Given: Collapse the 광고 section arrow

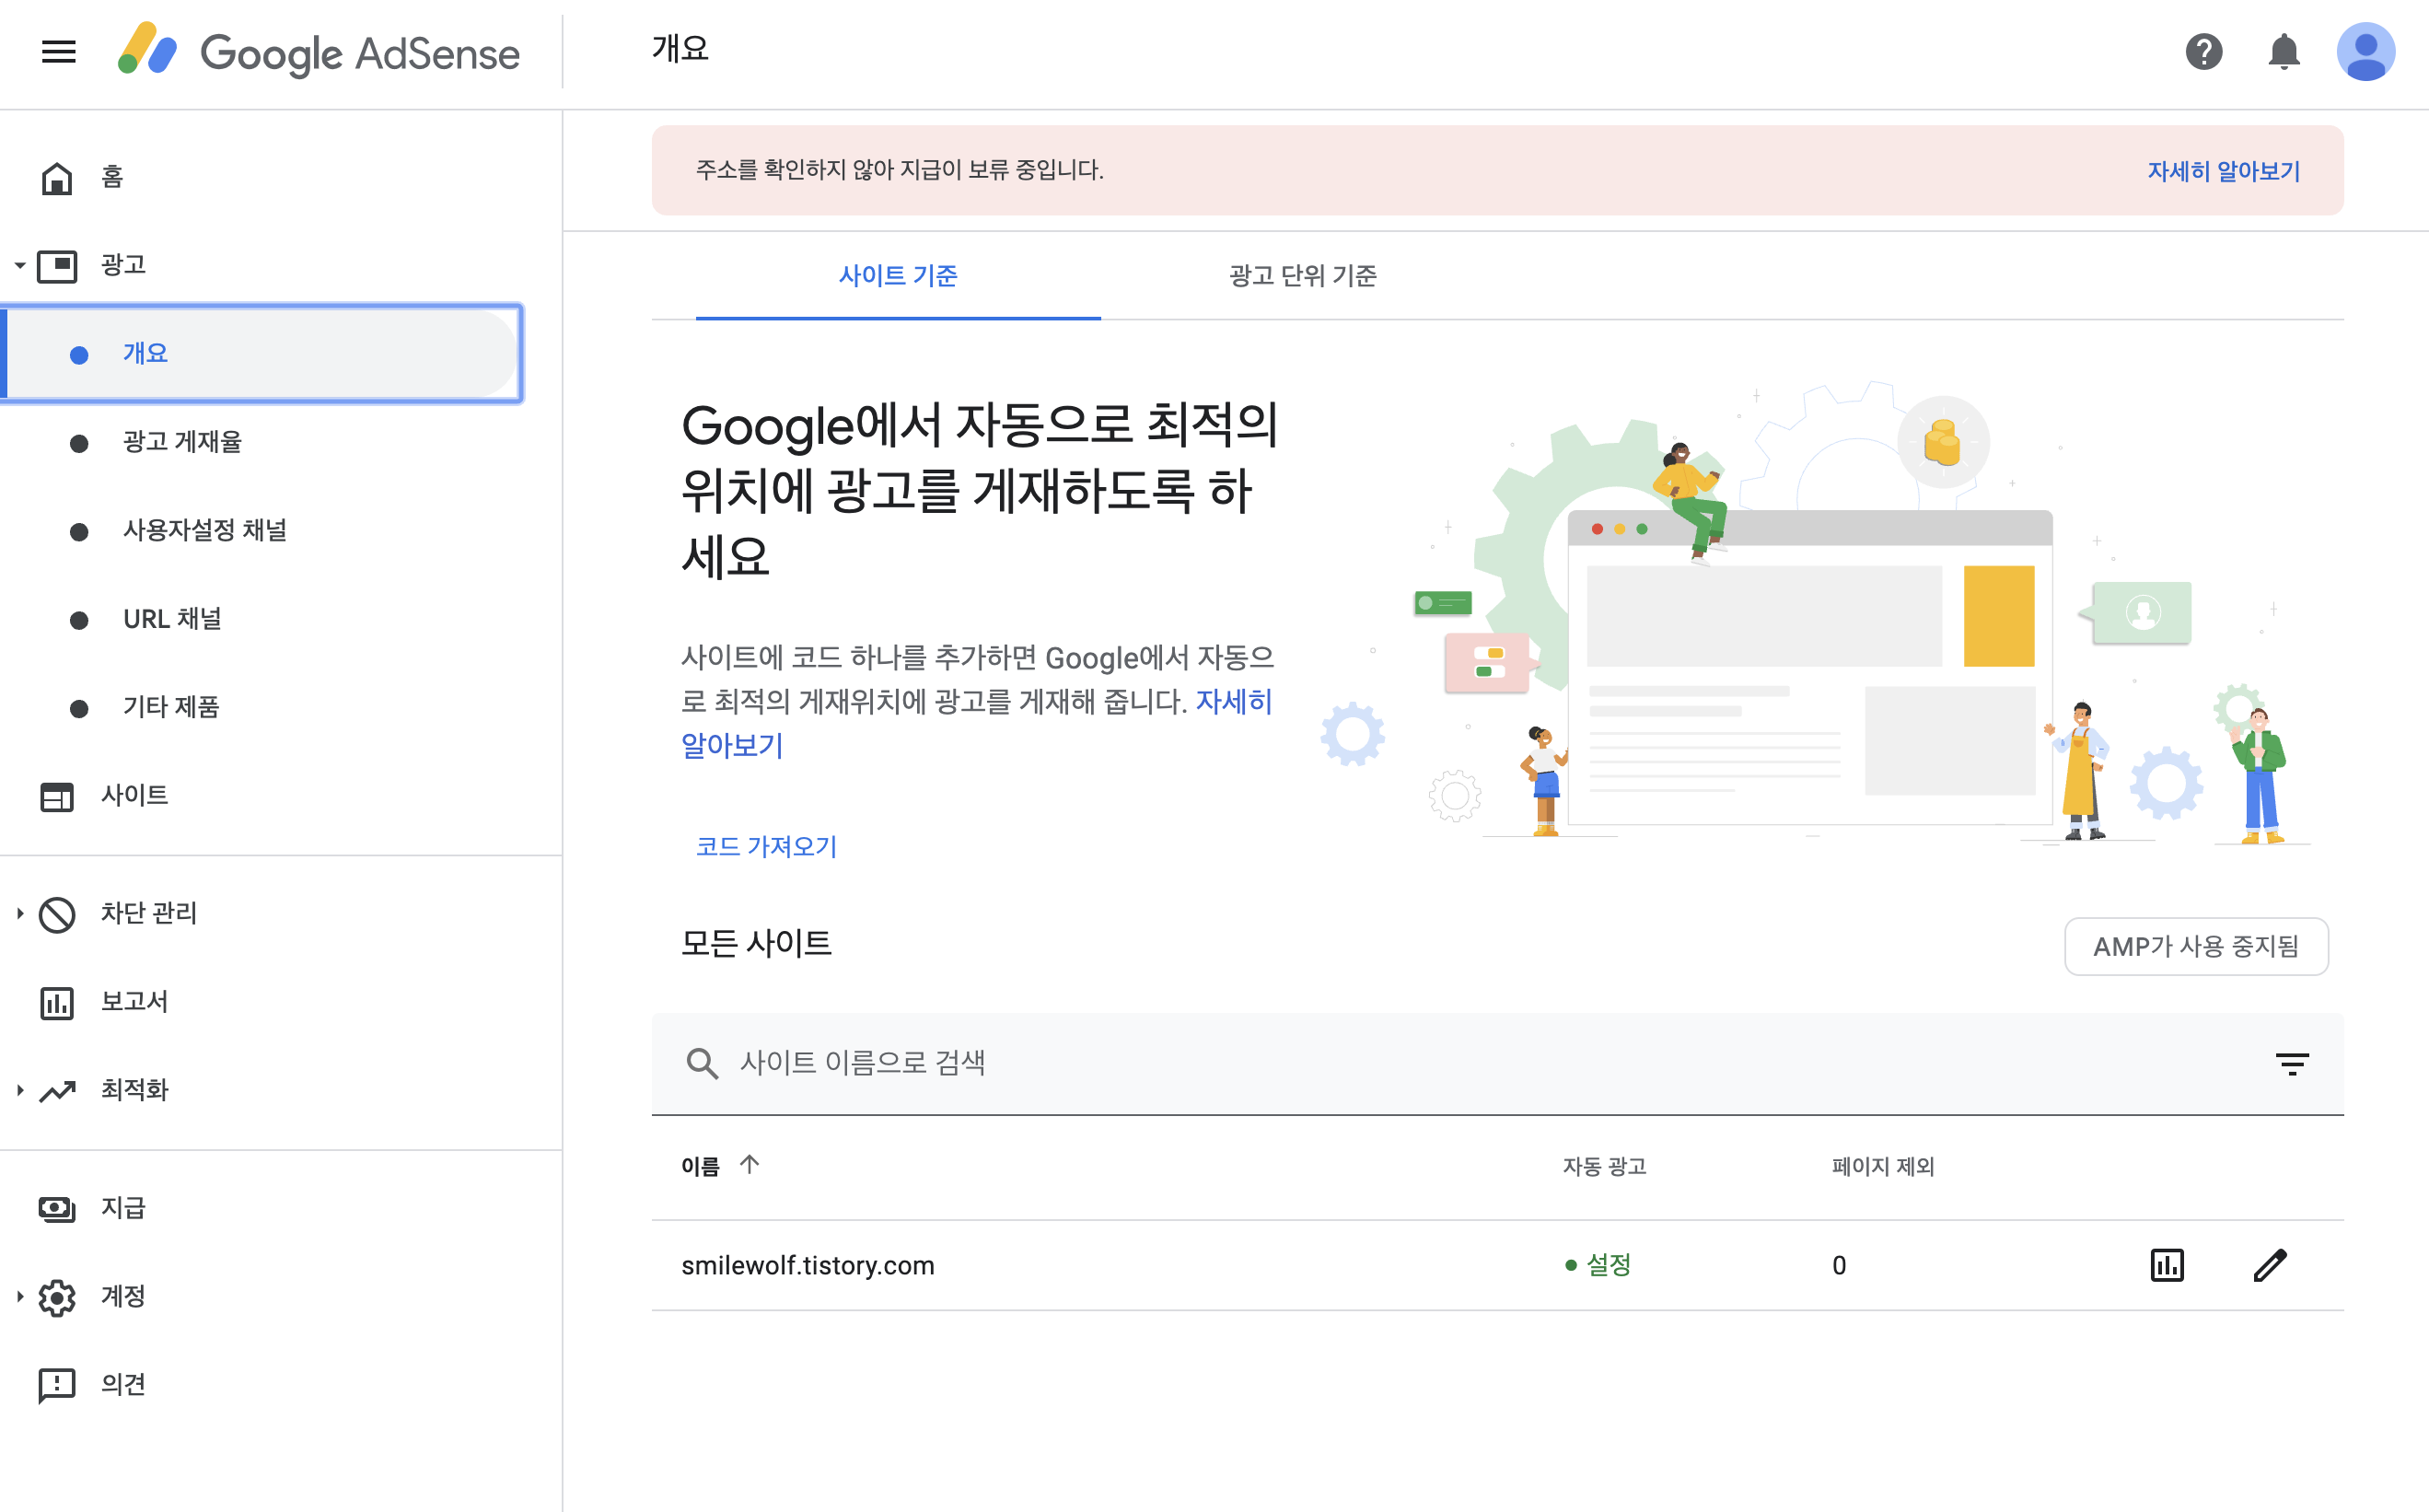Looking at the screenshot, I should pyautogui.click(x=20, y=265).
